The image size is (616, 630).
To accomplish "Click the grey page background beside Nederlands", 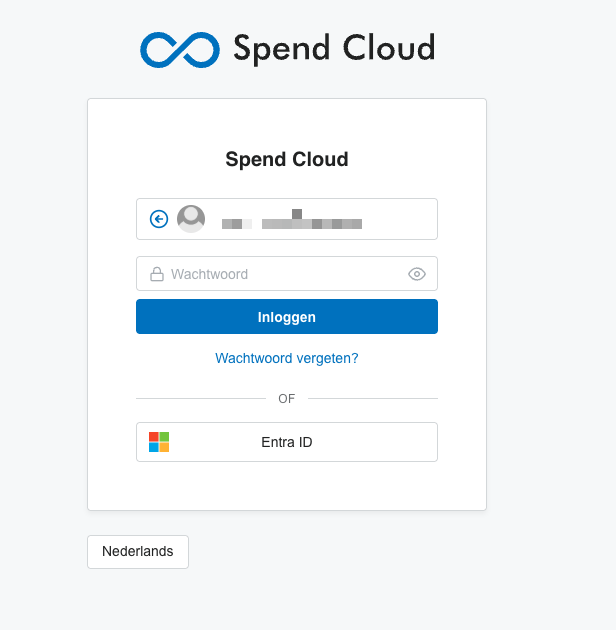I will [342, 552].
